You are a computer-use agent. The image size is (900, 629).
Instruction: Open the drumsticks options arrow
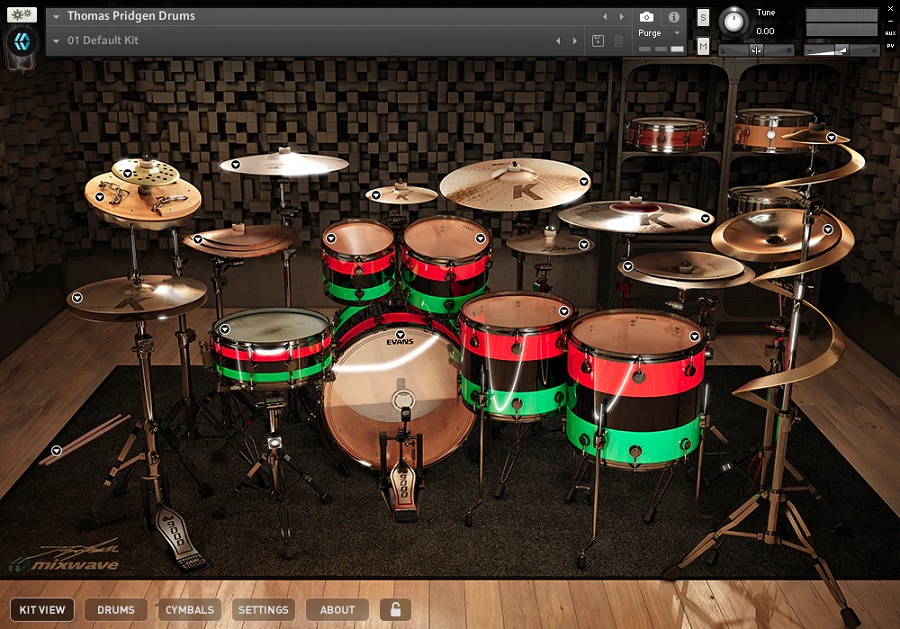(56, 451)
